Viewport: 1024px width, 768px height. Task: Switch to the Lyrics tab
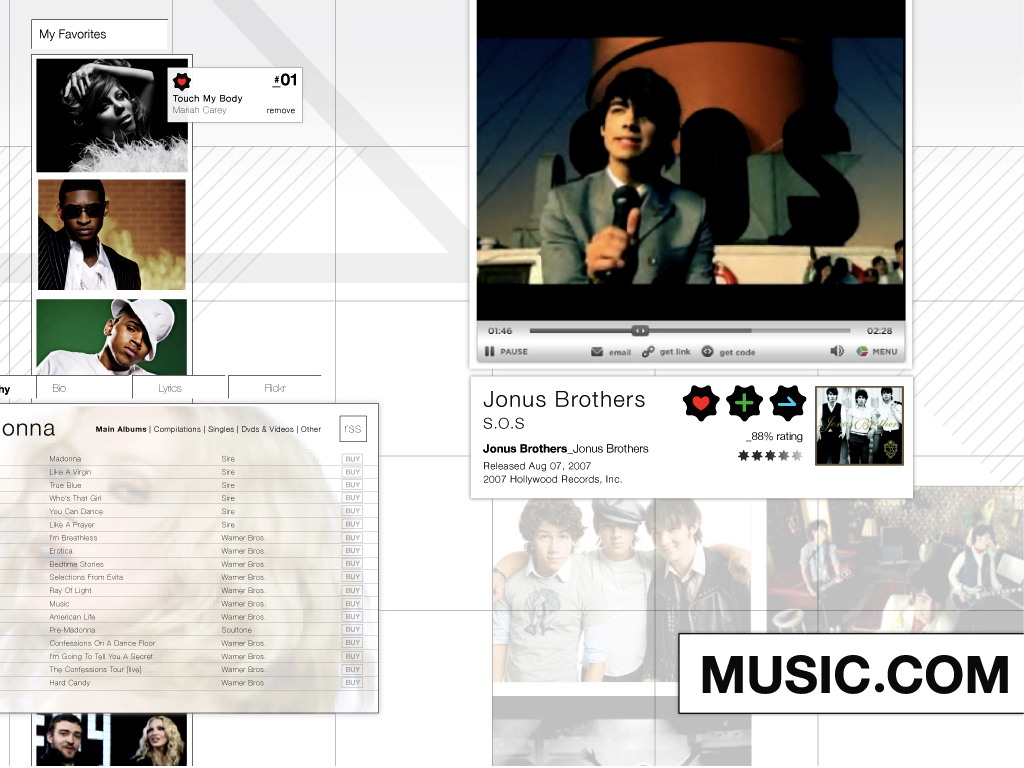pos(179,388)
